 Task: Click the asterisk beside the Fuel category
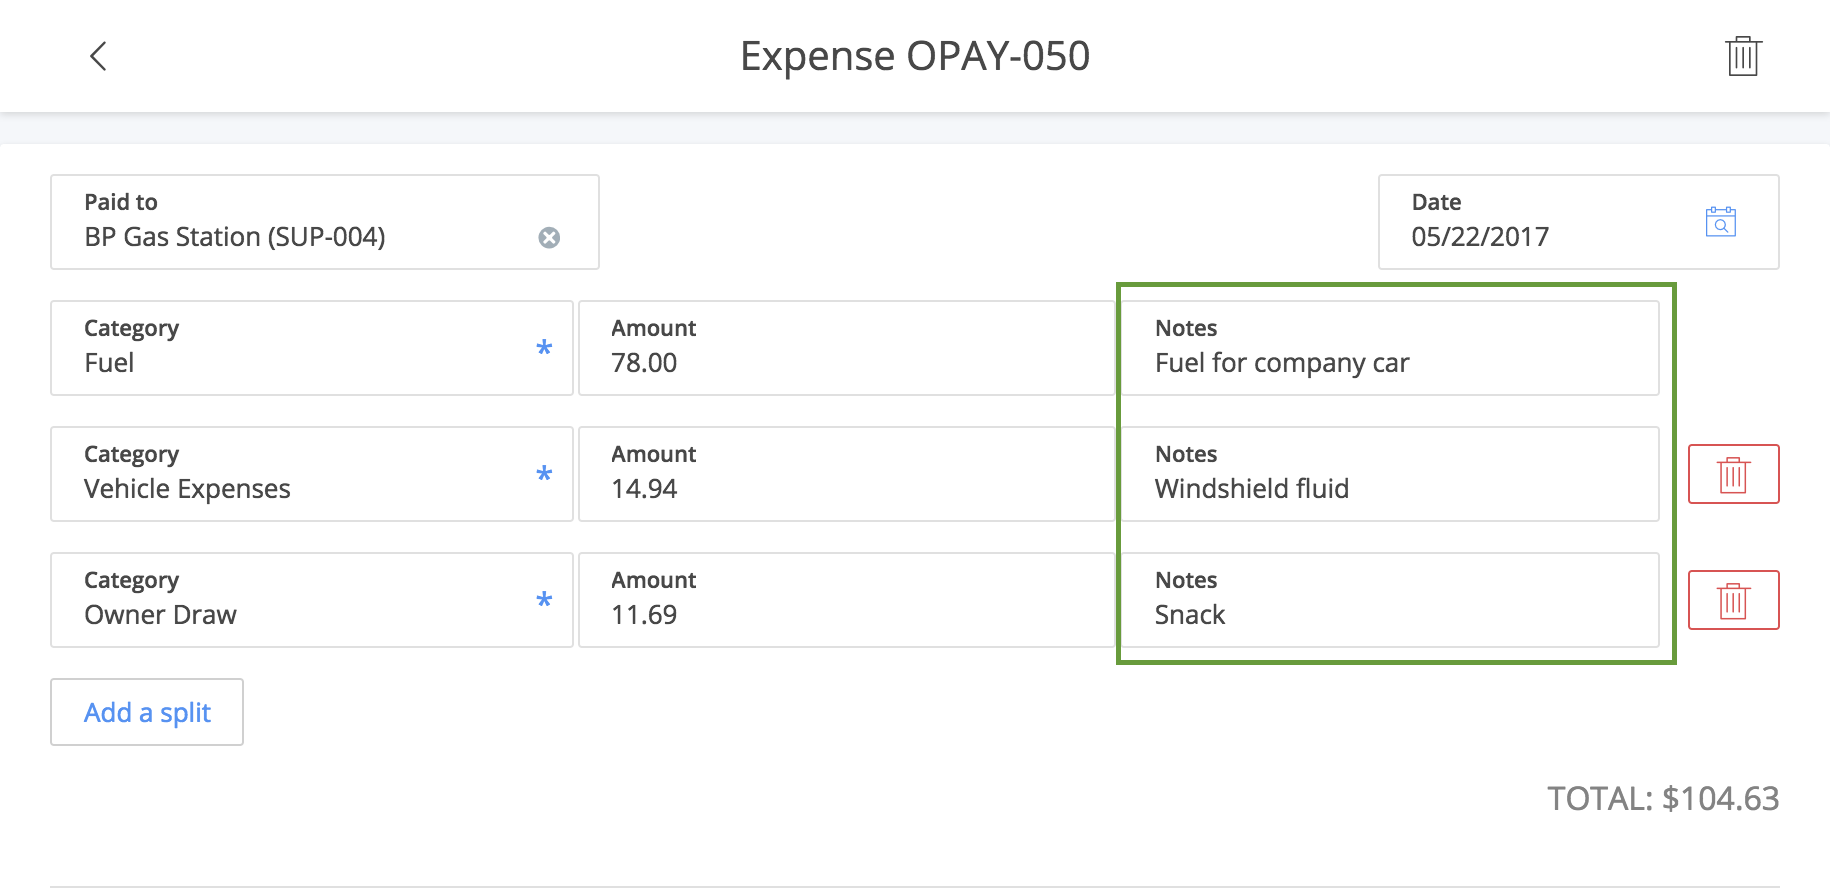544,348
